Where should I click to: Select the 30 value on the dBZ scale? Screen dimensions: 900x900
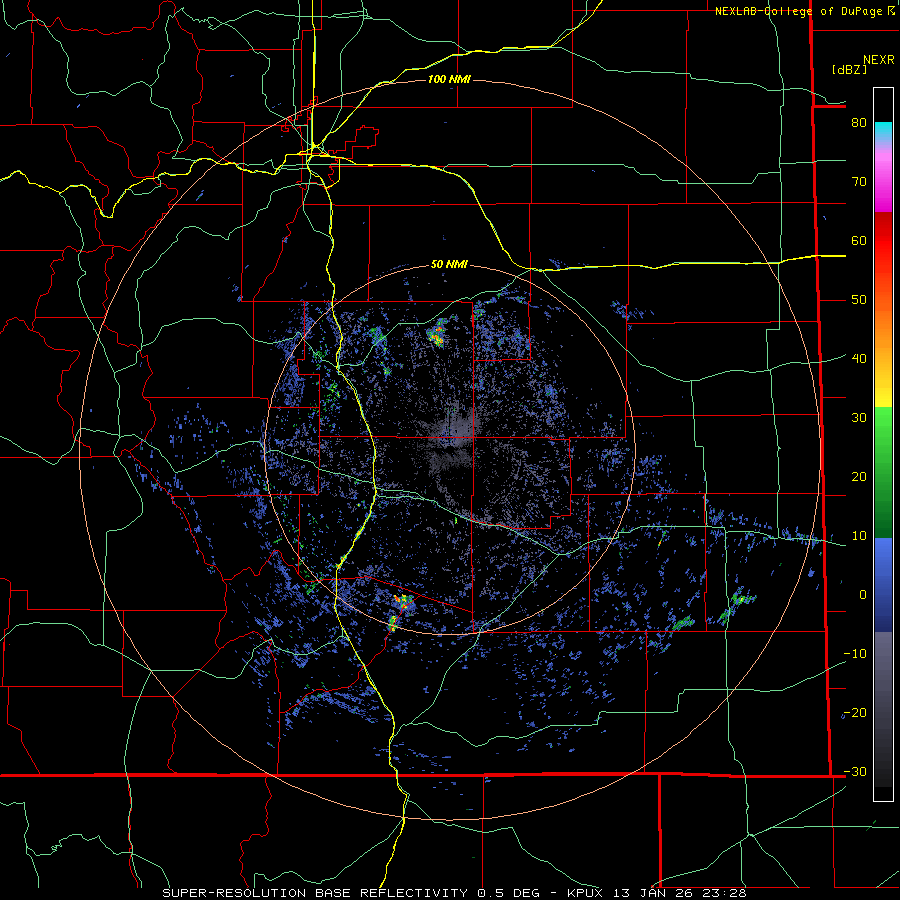(x=859, y=418)
